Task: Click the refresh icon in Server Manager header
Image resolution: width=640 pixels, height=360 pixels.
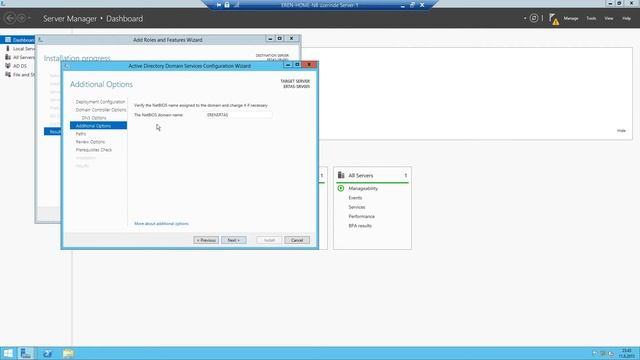Action: (x=533, y=18)
